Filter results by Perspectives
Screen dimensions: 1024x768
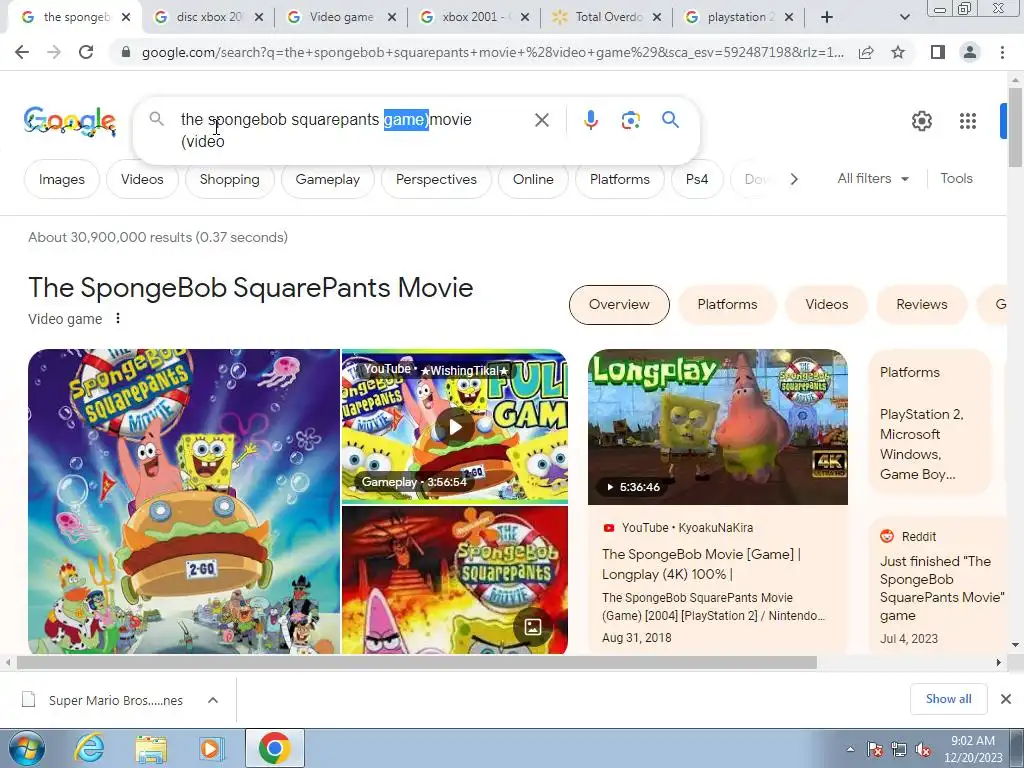tap(436, 179)
